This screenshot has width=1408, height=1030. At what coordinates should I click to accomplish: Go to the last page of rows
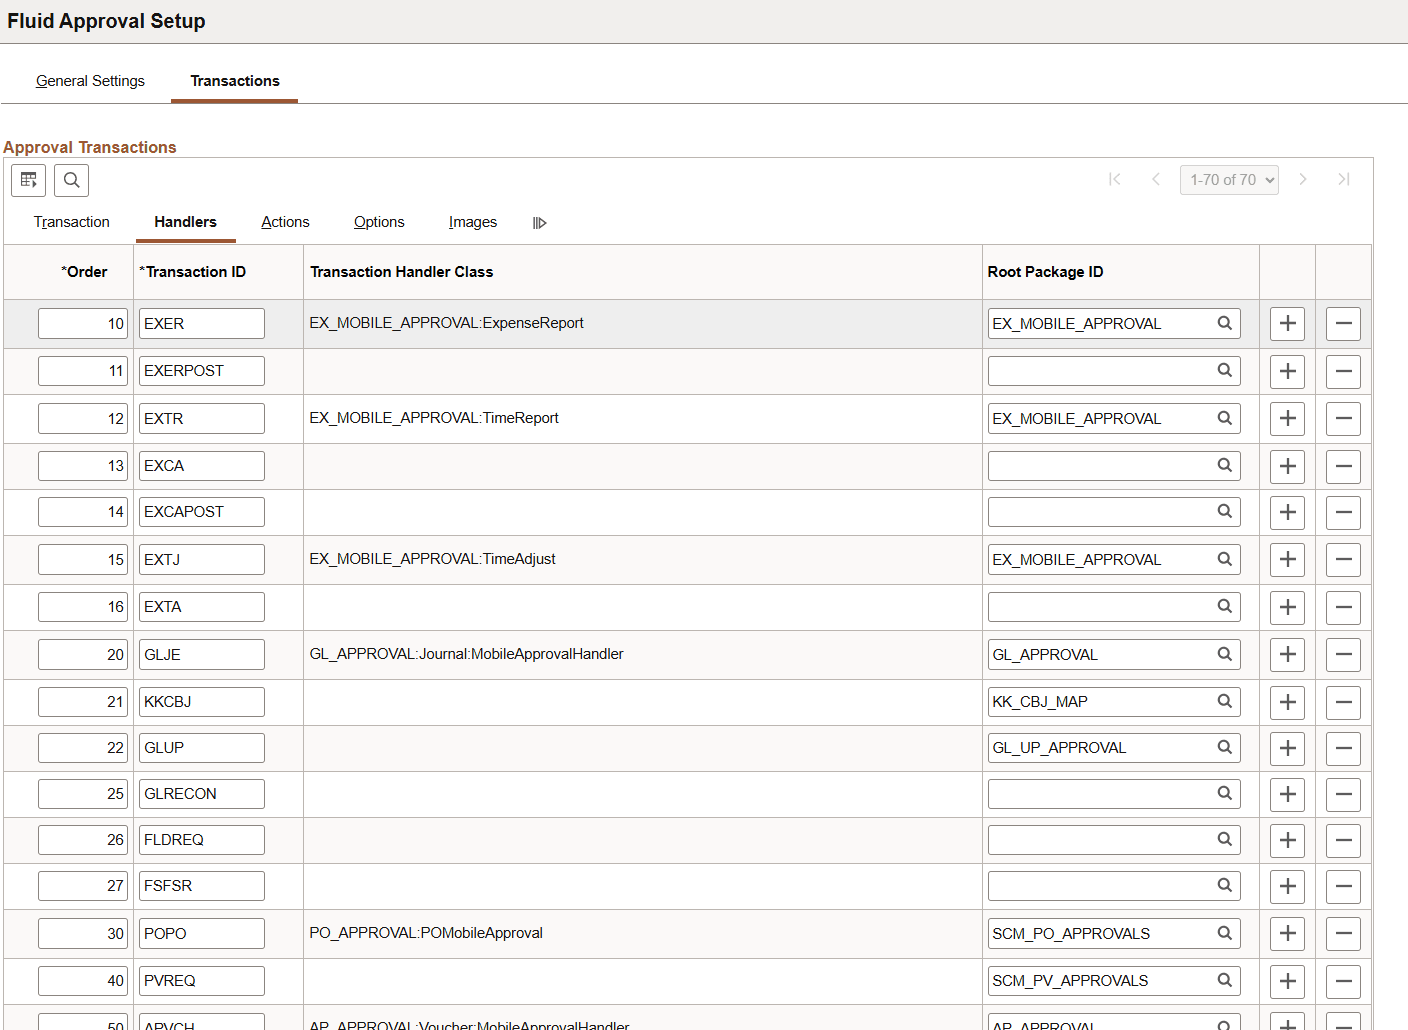pyautogui.click(x=1344, y=179)
